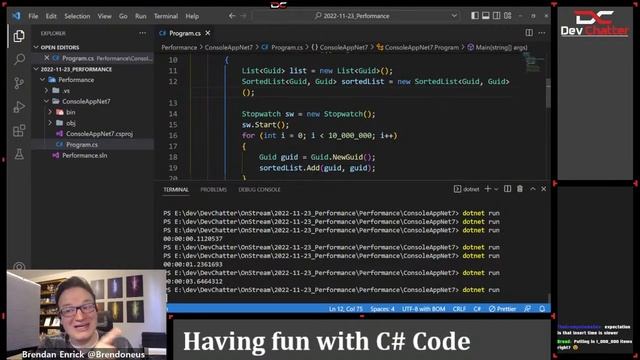Close Program.cs in Open Editors
This screenshot has height=360, width=640.
[47, 58]
